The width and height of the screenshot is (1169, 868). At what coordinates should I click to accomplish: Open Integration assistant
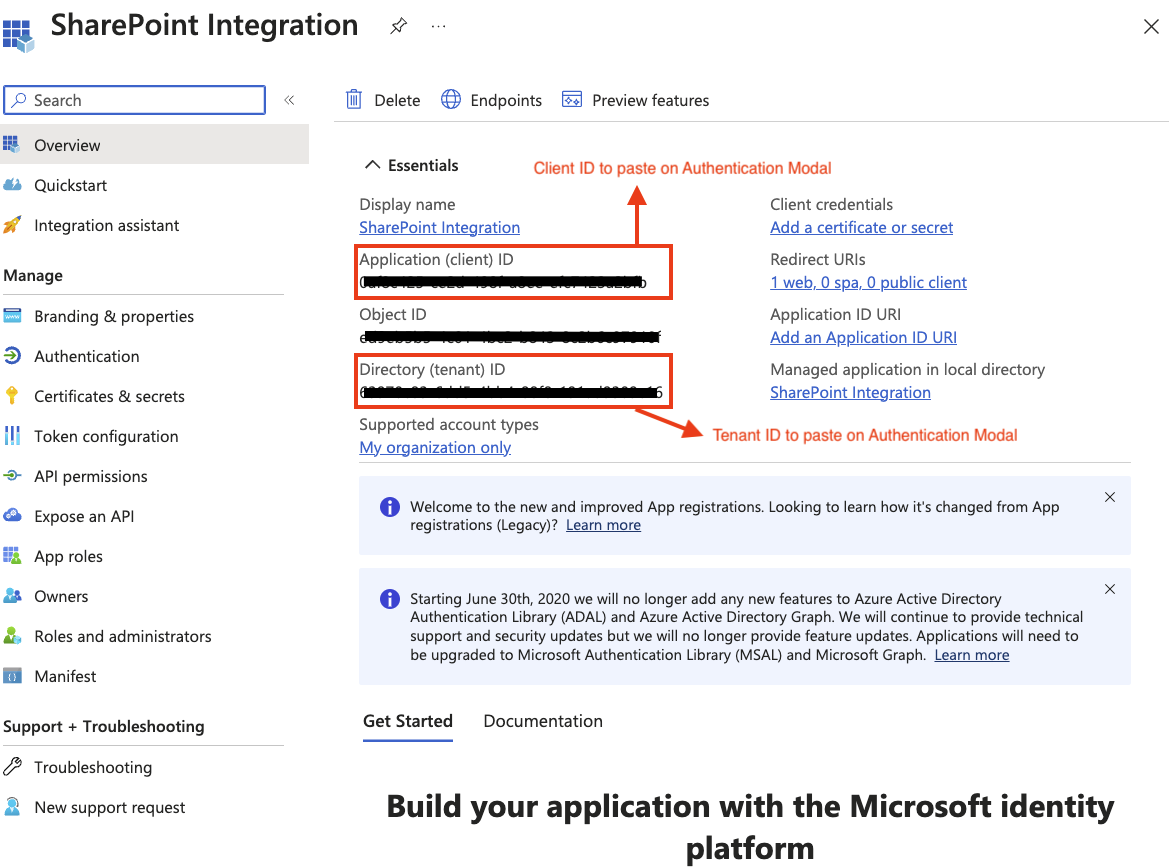(x=107, y=225)
